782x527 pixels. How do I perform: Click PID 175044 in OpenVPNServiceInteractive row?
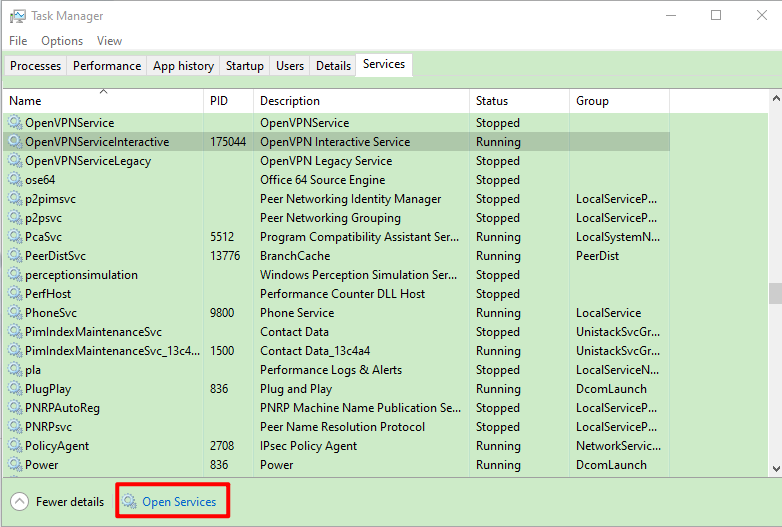click(x=228, y=142)
